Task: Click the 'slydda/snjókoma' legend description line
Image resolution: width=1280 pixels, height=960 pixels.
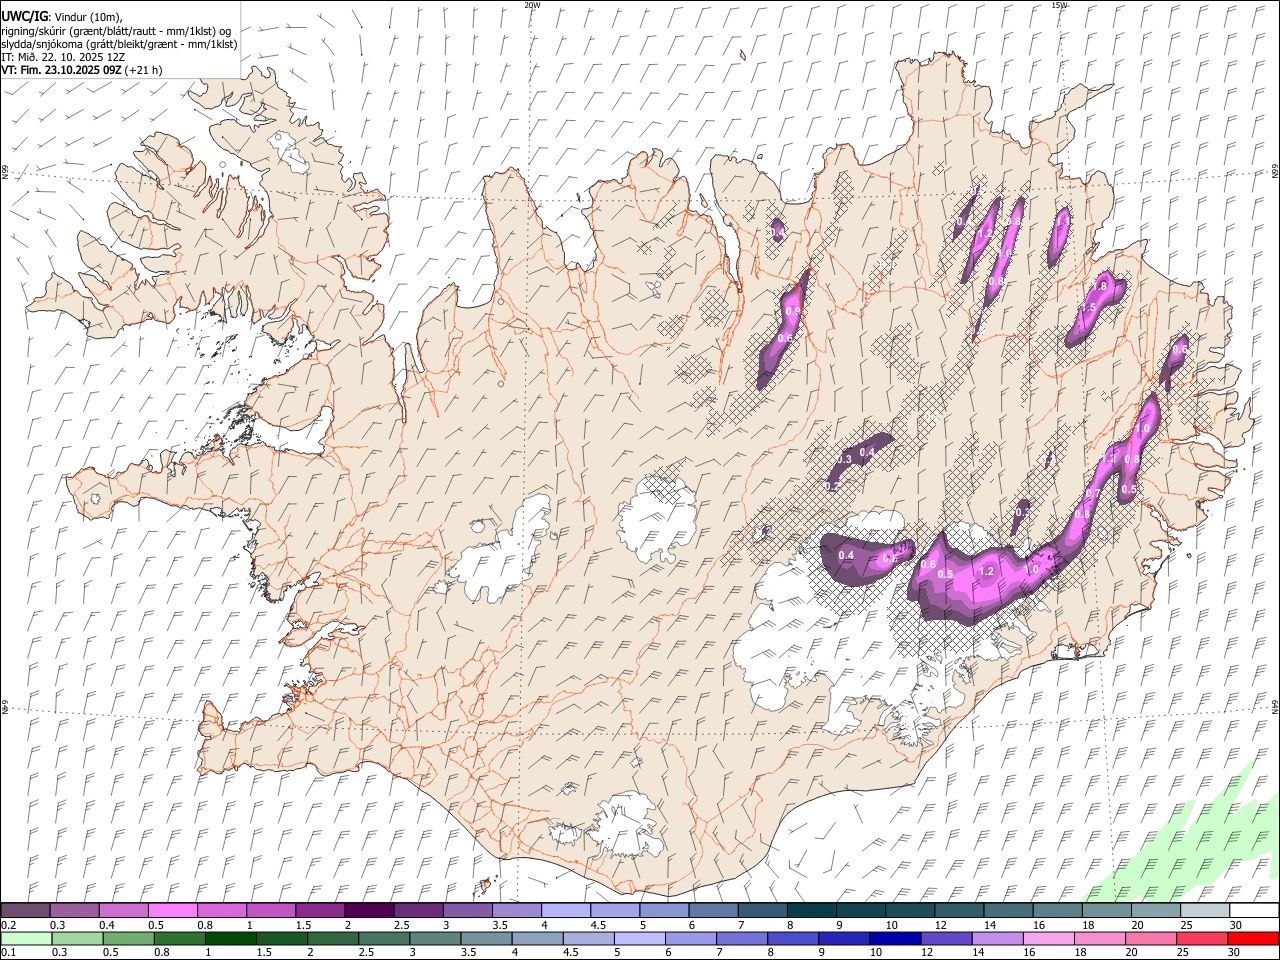Action: pos(119,44)
